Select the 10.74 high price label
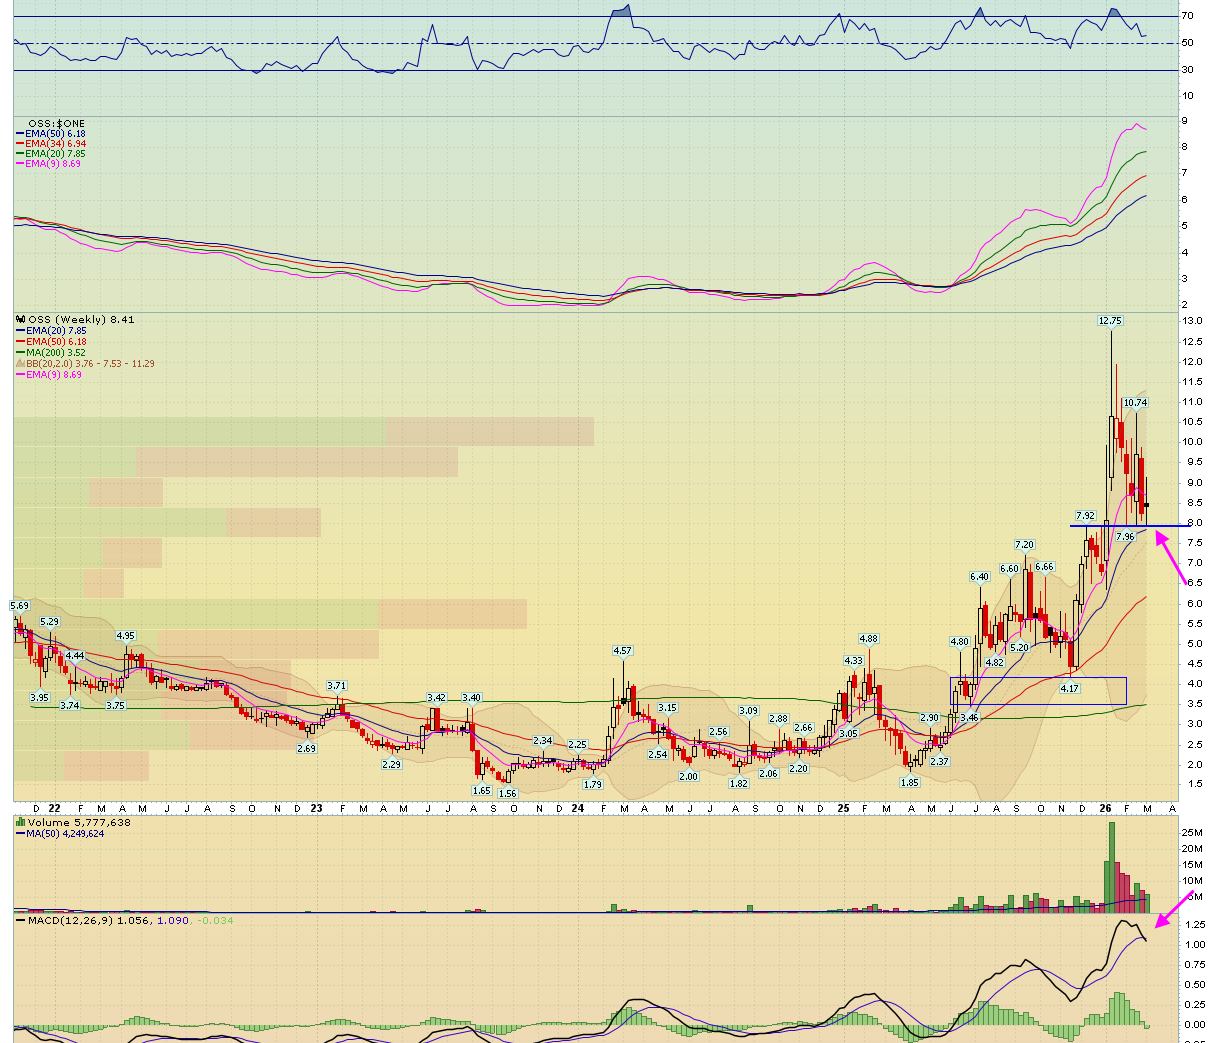The image size is (1224, 1043). pos(1135,403)
